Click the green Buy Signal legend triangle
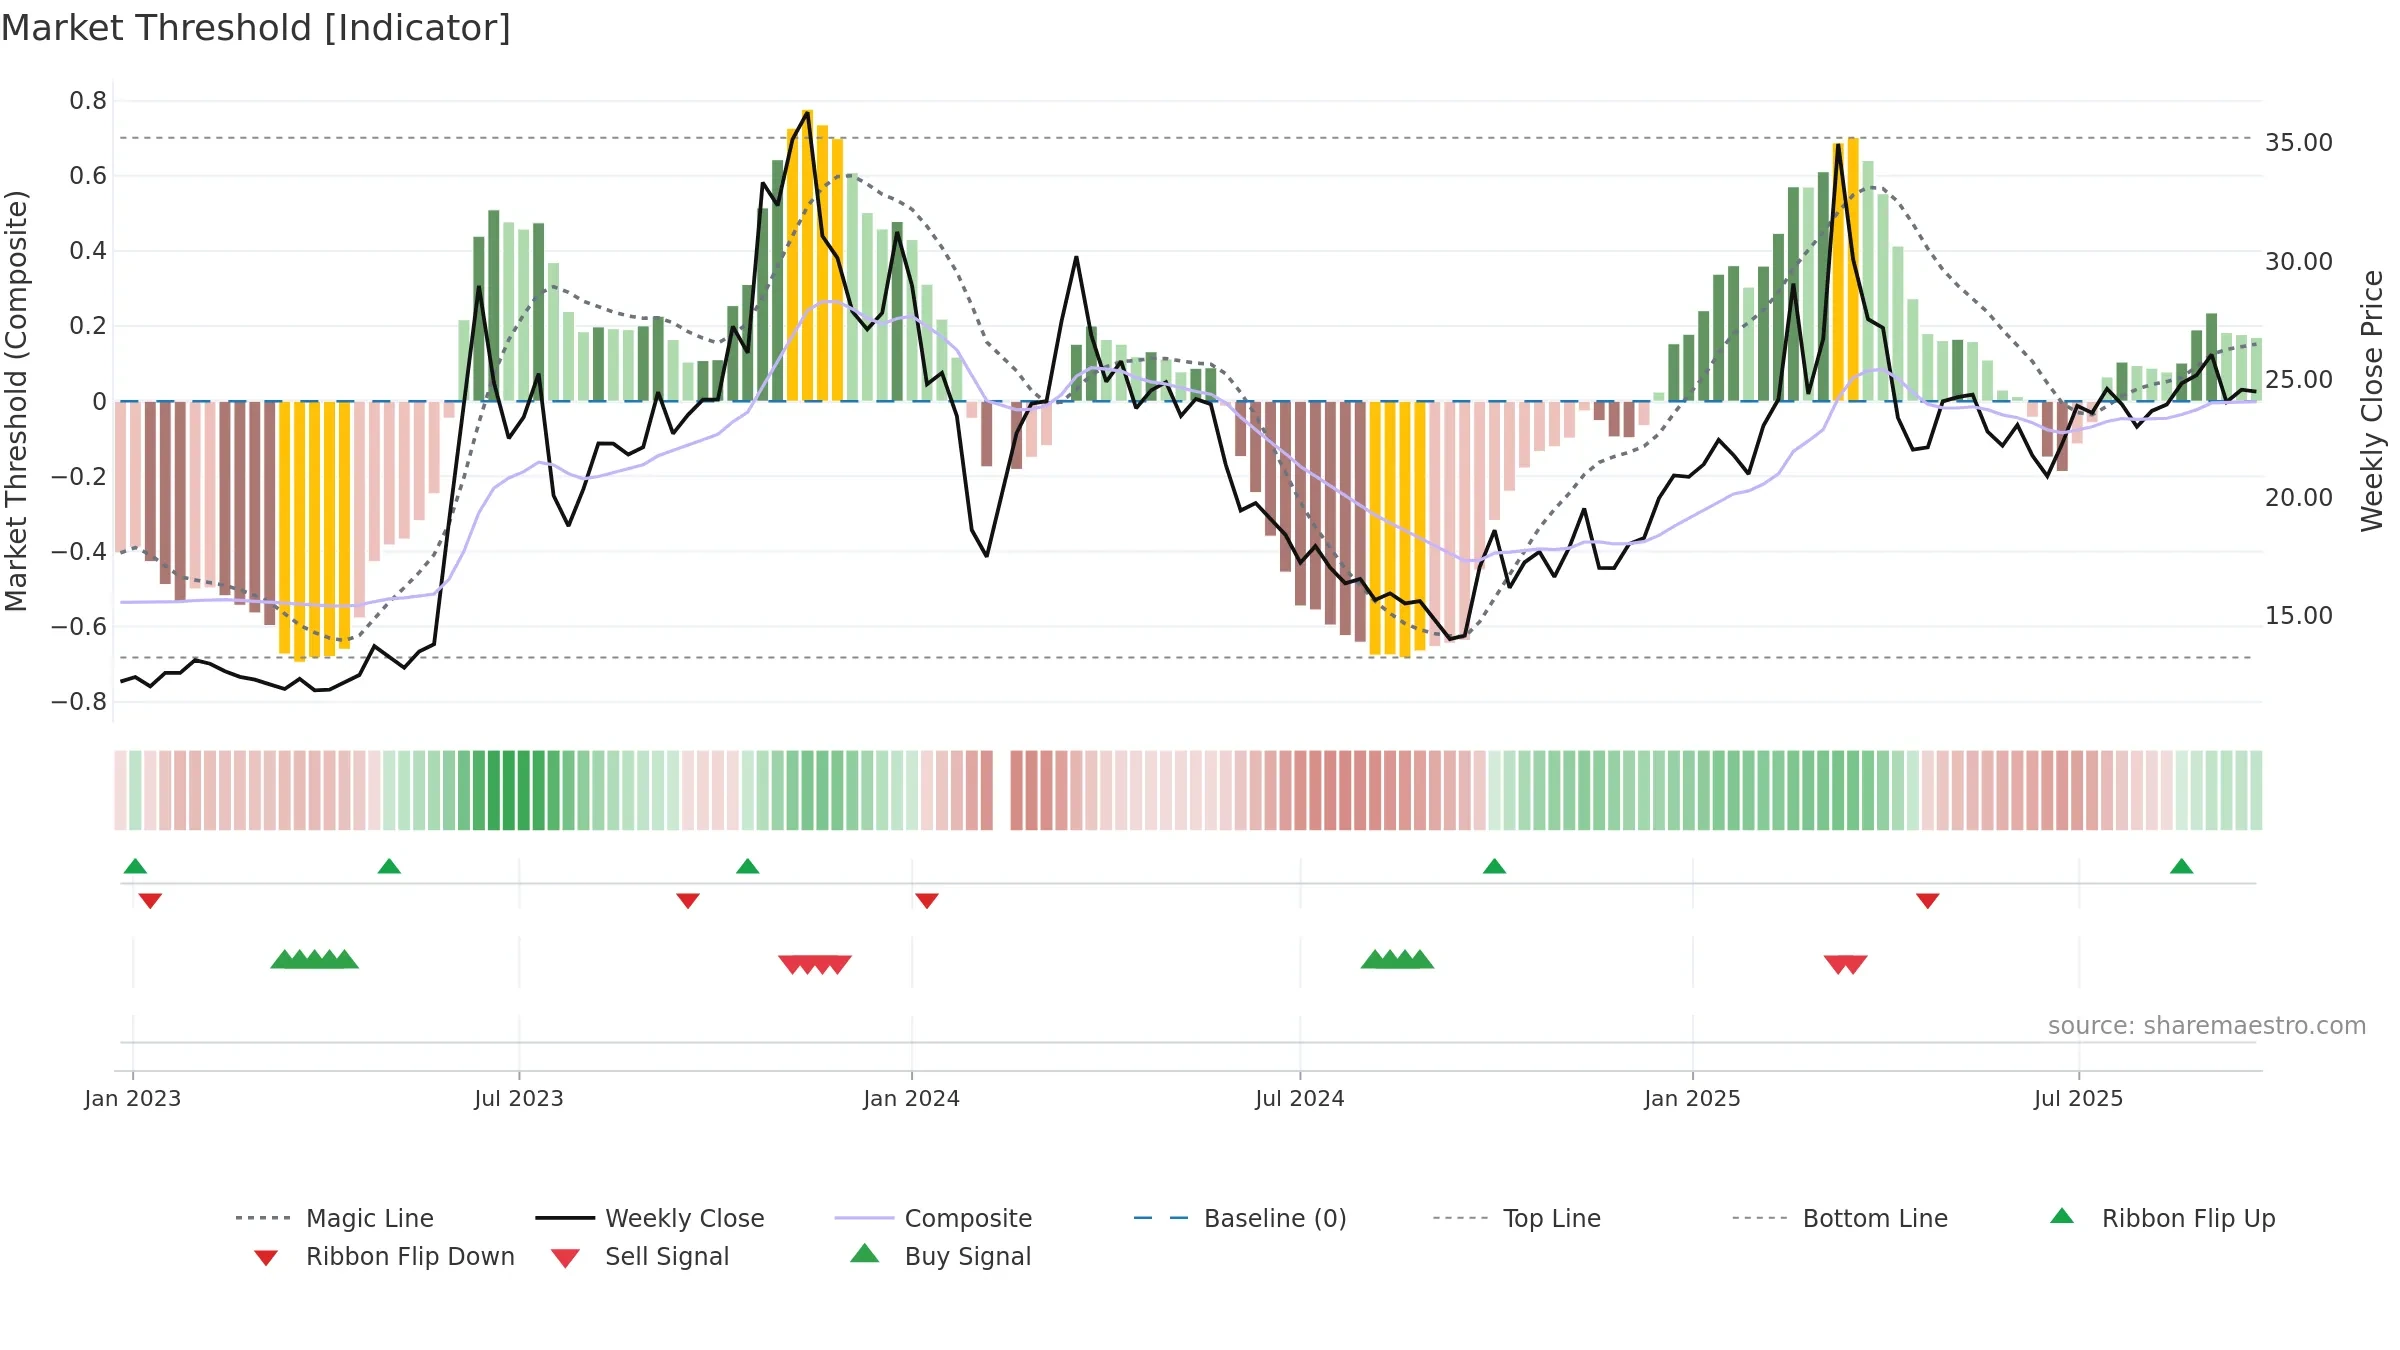Viewport: 2400px width, 1350px height. tap(865, 1253)
